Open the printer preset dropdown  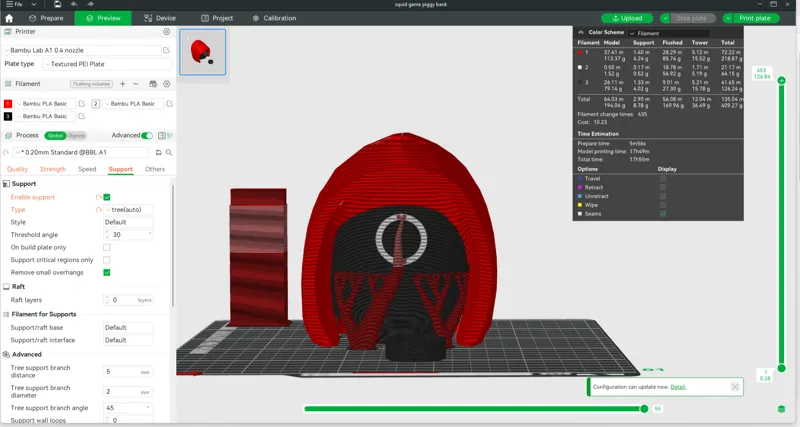[x=83, y=50]
